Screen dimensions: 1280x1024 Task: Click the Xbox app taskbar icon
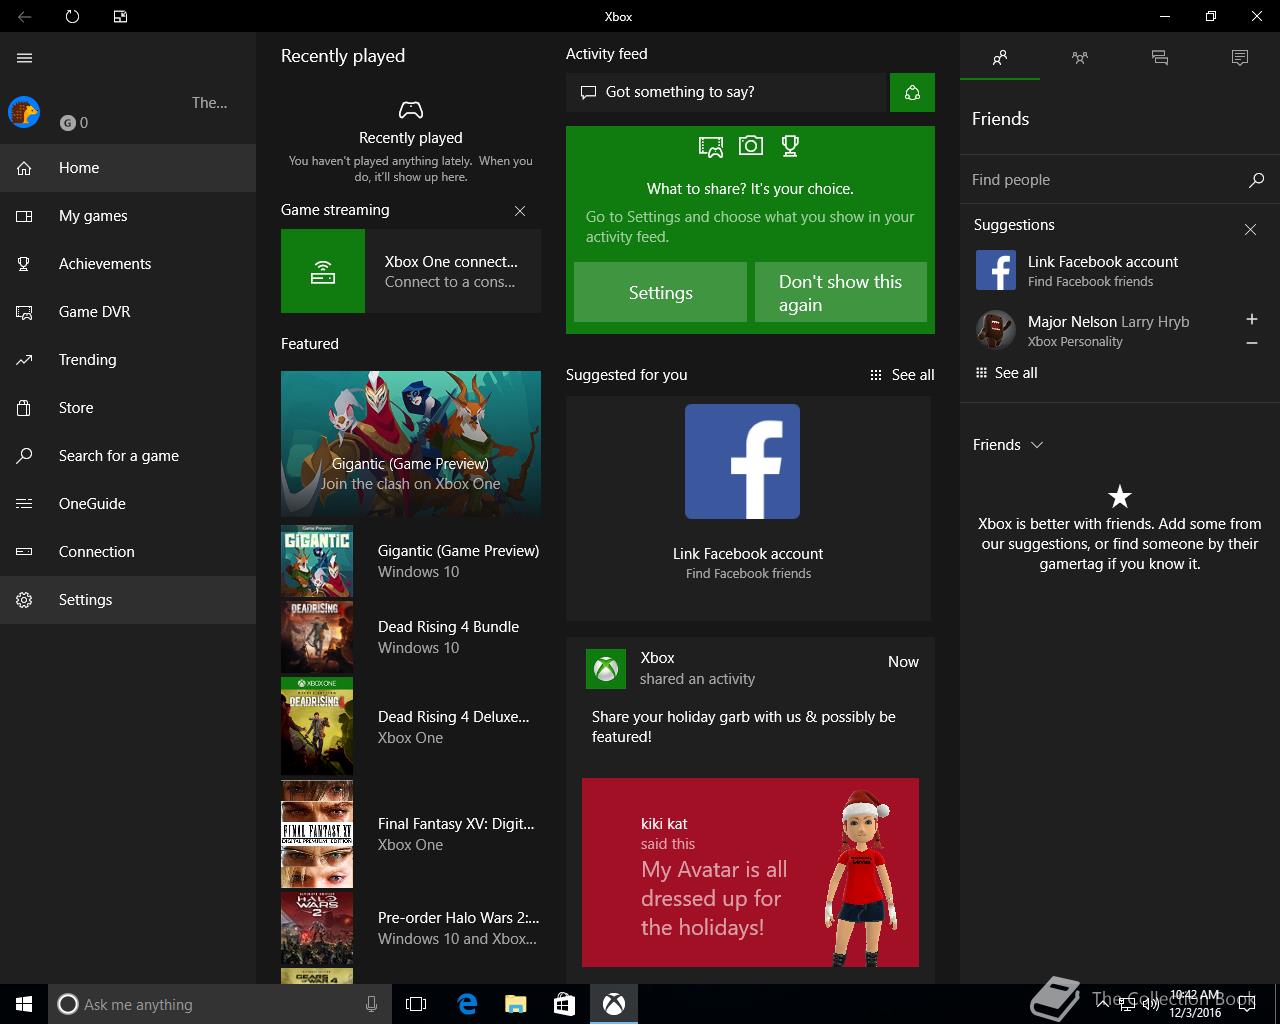coord(613,1004)
